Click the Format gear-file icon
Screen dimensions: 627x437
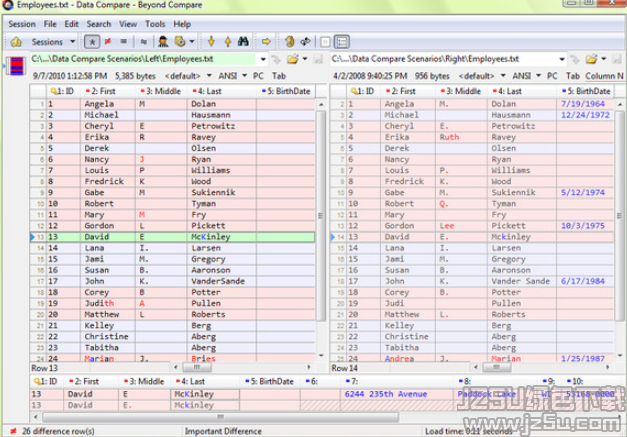point(180,41)
